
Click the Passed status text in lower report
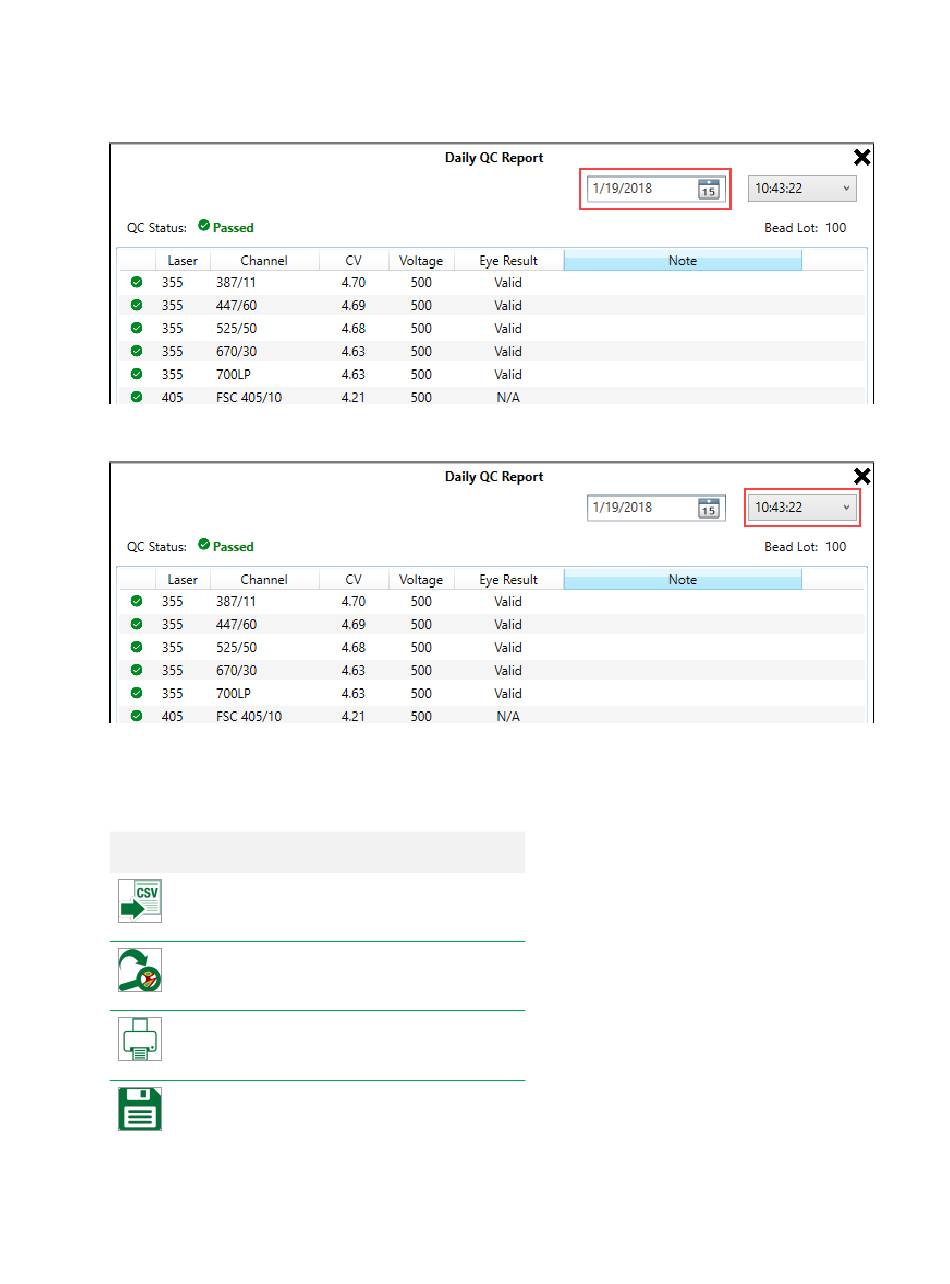233,546
